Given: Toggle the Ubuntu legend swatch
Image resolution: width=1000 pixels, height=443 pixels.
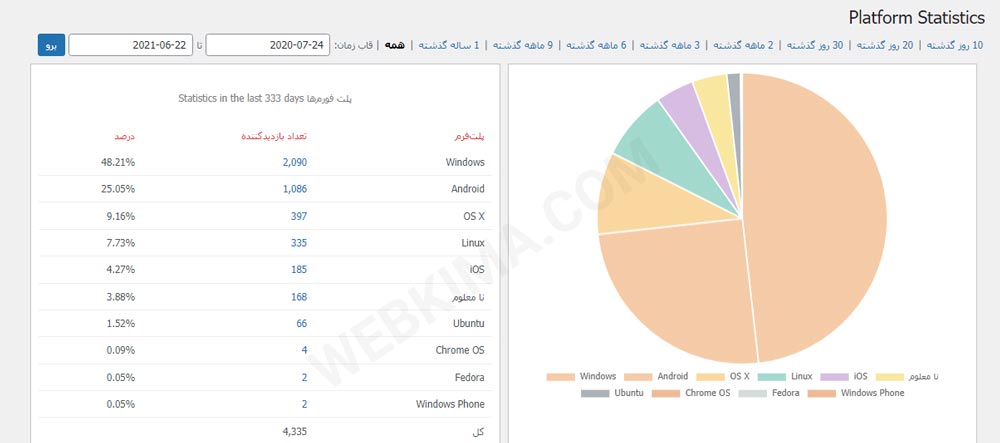Looking at the screenshot, I should click(594, 393).
